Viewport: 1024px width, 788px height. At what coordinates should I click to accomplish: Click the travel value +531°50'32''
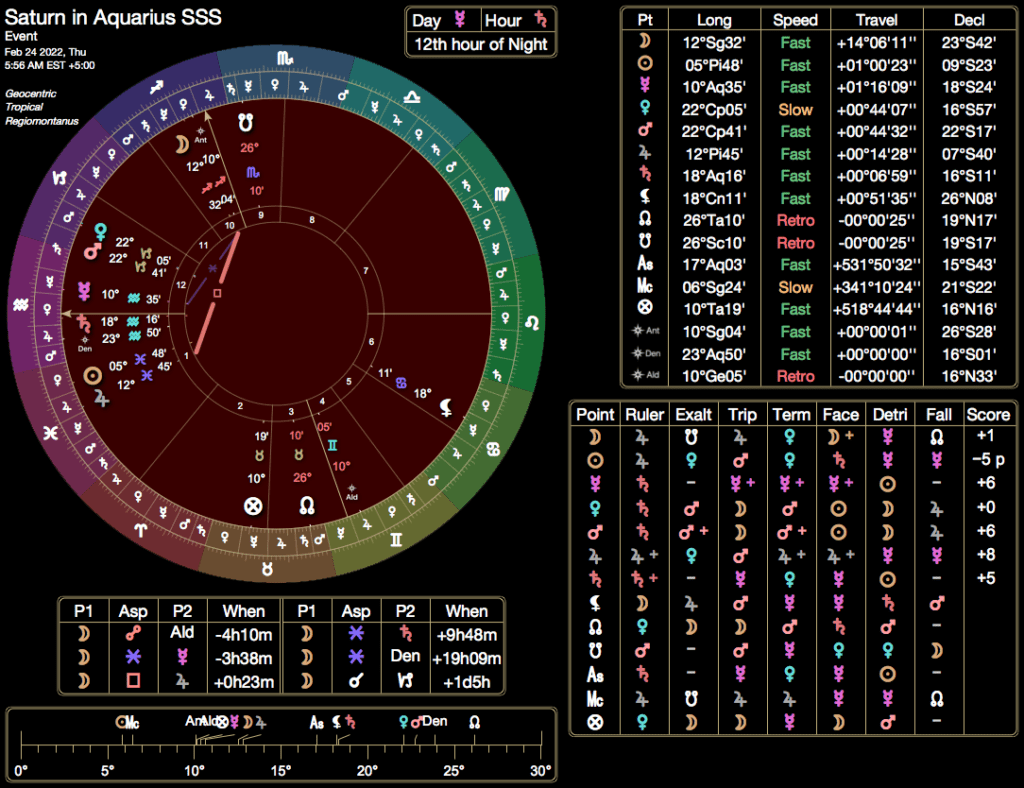coord(876,264)
